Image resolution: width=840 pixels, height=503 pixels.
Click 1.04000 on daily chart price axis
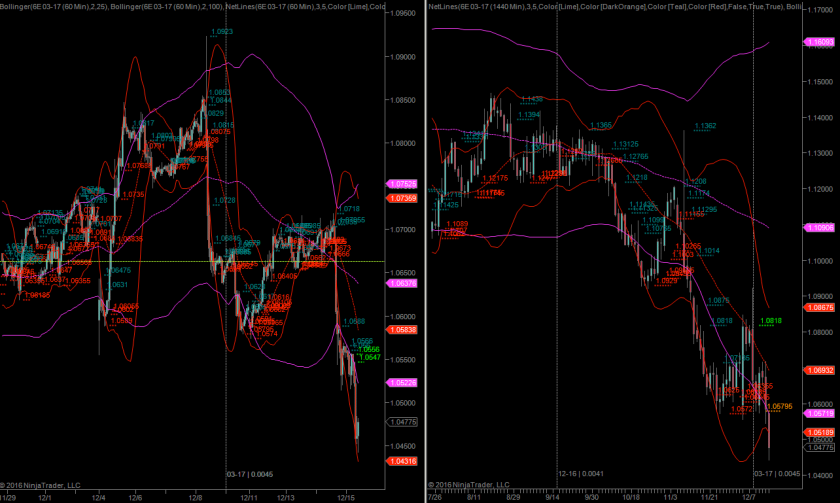[820, 475]
